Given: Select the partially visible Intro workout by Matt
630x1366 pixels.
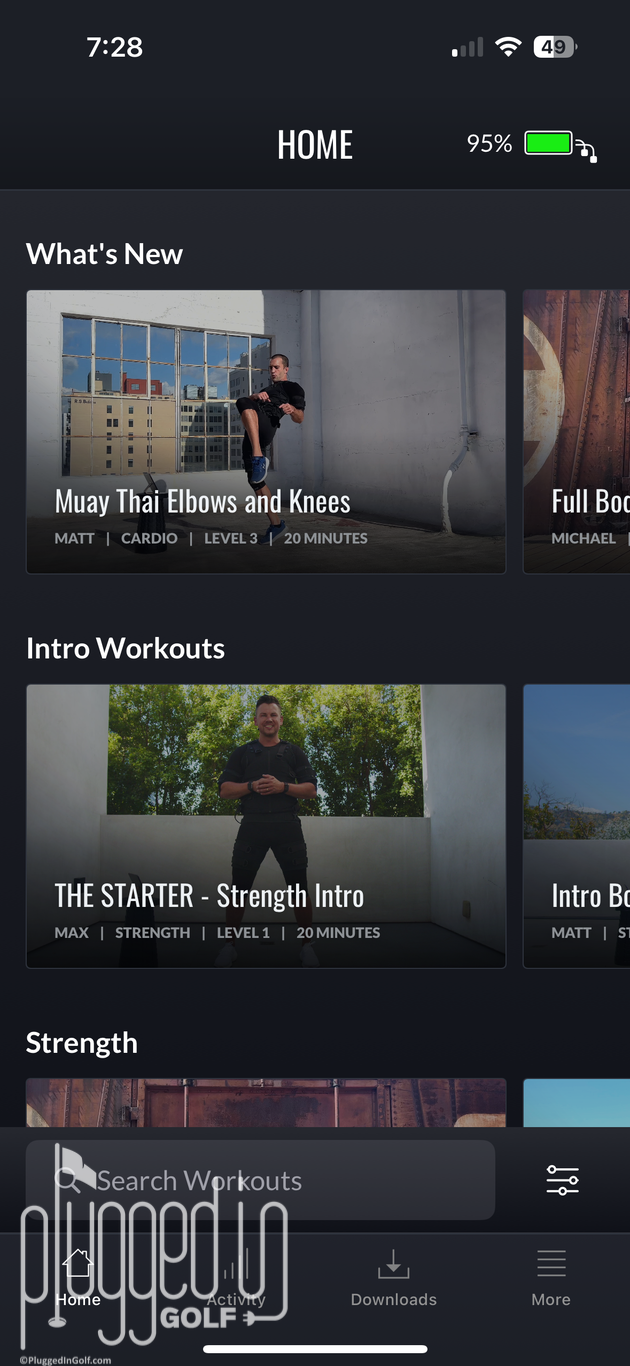Looking at the screenshot, I should pos(577,826).
